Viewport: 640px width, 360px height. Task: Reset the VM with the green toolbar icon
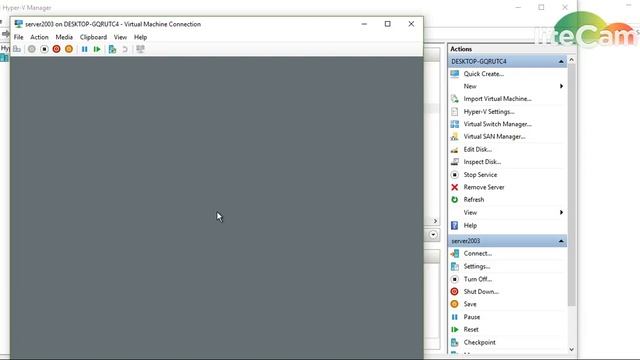tap(97, 49)
